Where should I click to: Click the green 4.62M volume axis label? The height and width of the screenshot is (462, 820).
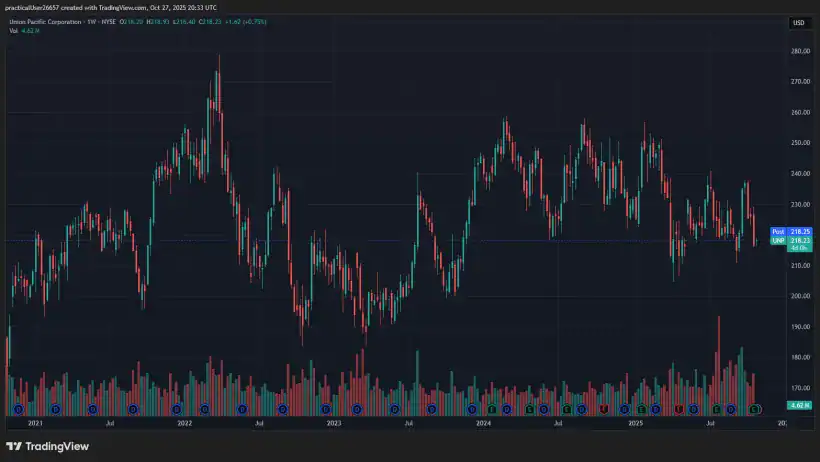(x=799, y=405)
